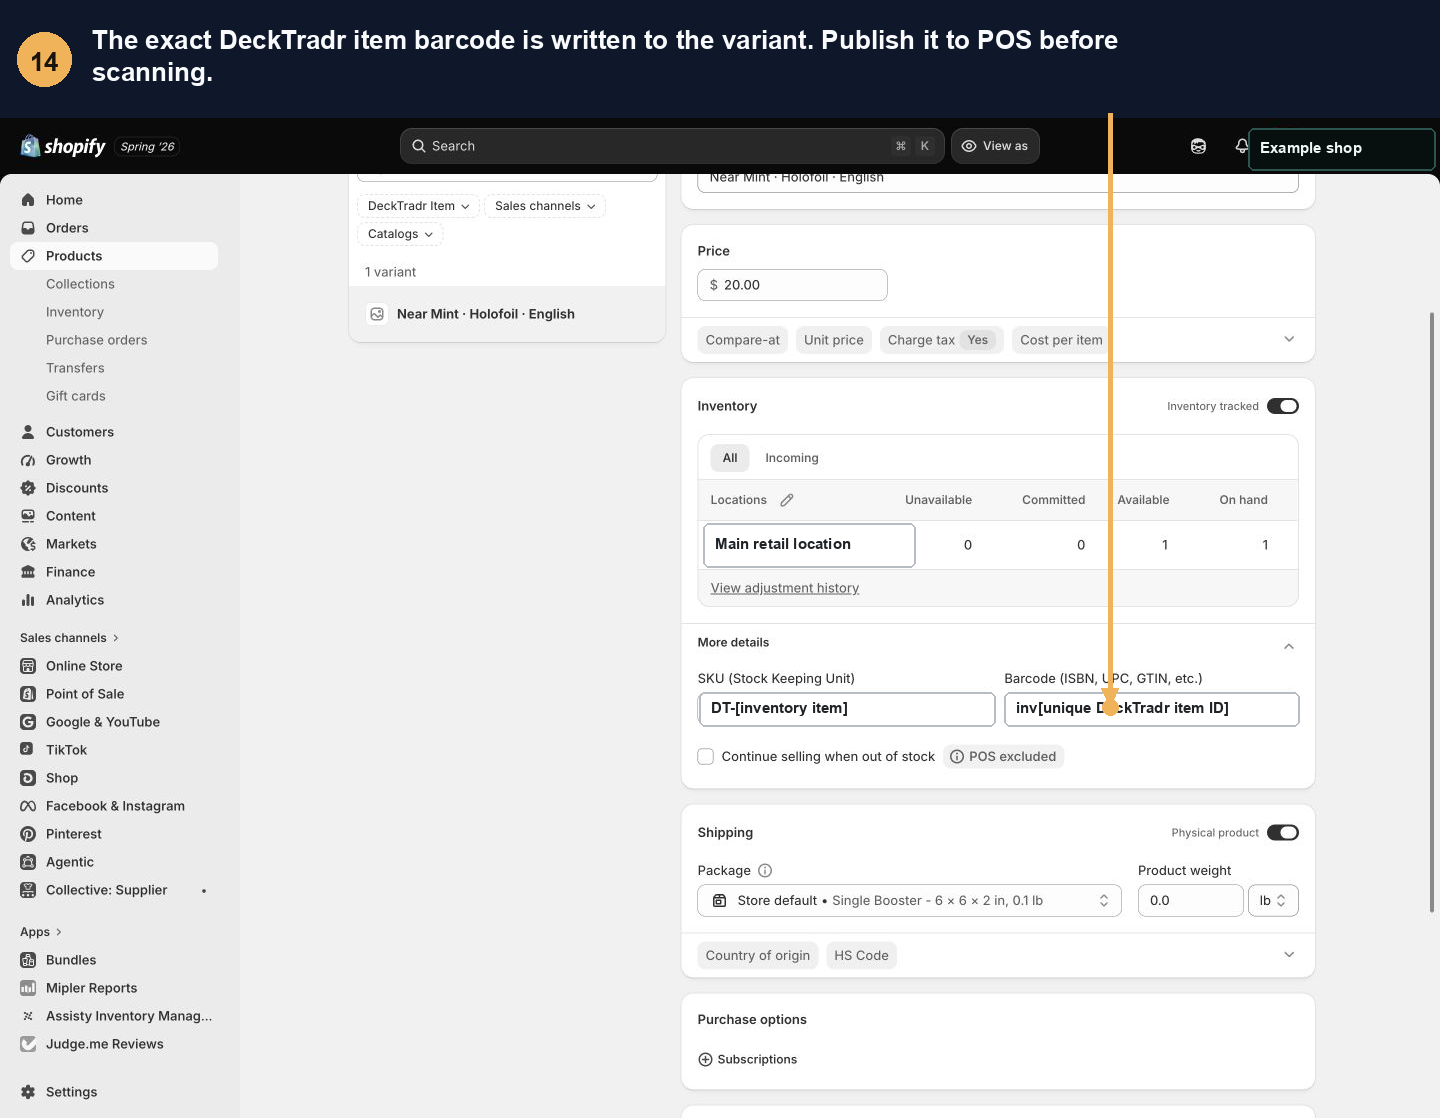Select the All inventory tab
Viewport: 1440px width, 1118px height.
click(x=730, y=458)
